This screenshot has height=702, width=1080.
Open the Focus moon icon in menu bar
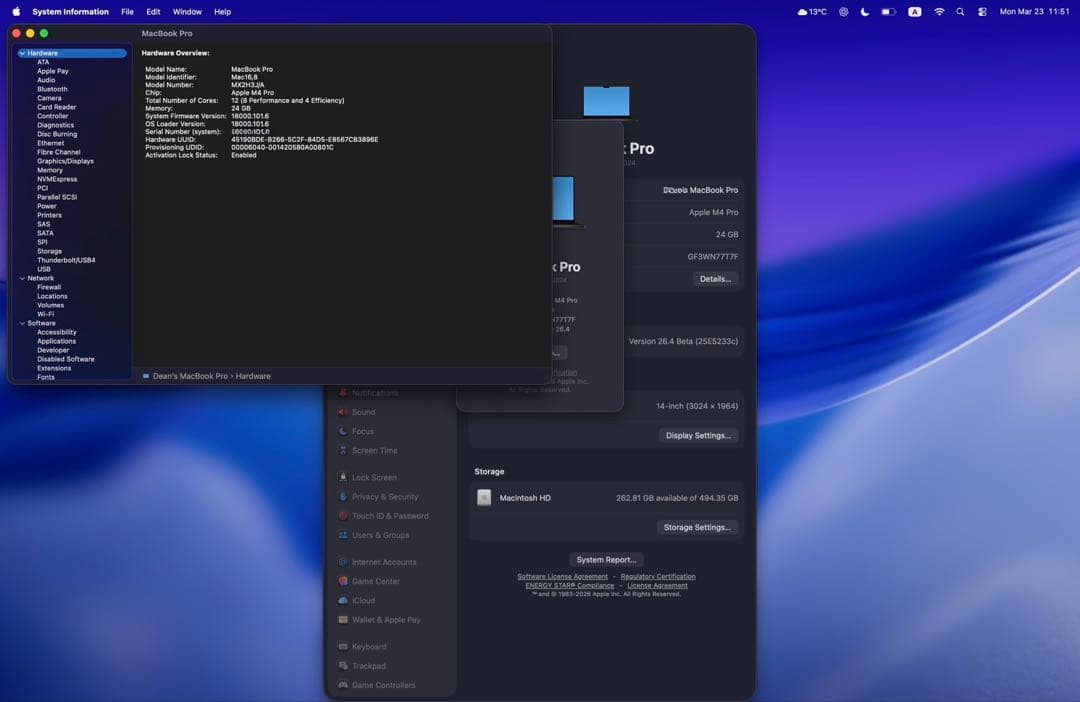865,12
